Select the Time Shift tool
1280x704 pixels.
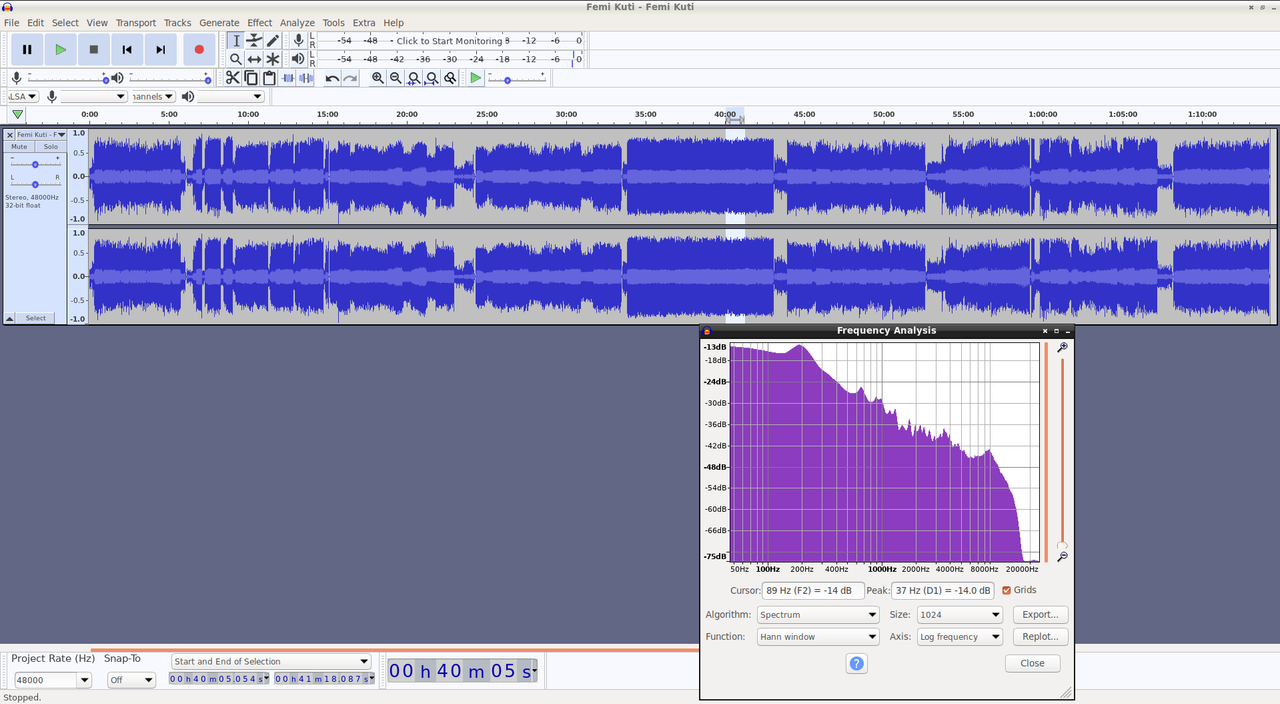[254, 59]
